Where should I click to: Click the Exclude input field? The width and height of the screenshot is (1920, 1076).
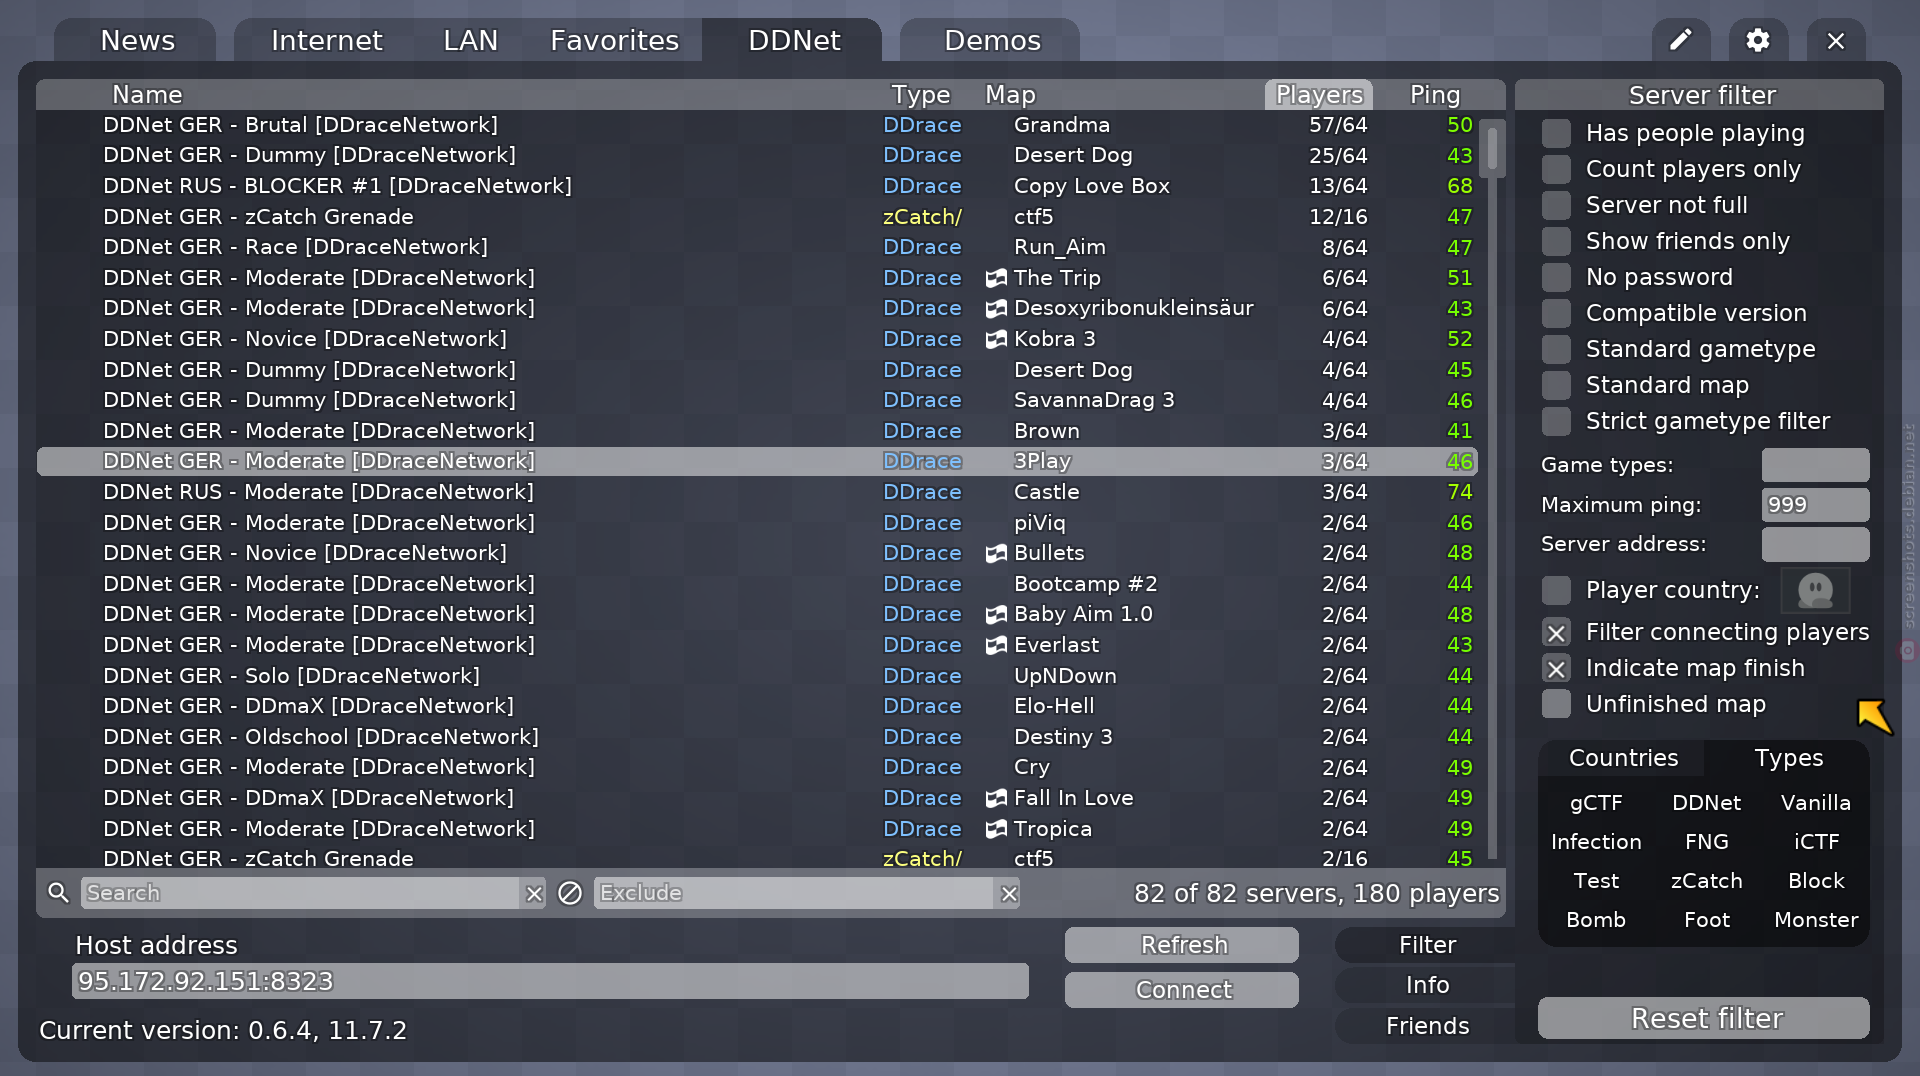[794, 893]
